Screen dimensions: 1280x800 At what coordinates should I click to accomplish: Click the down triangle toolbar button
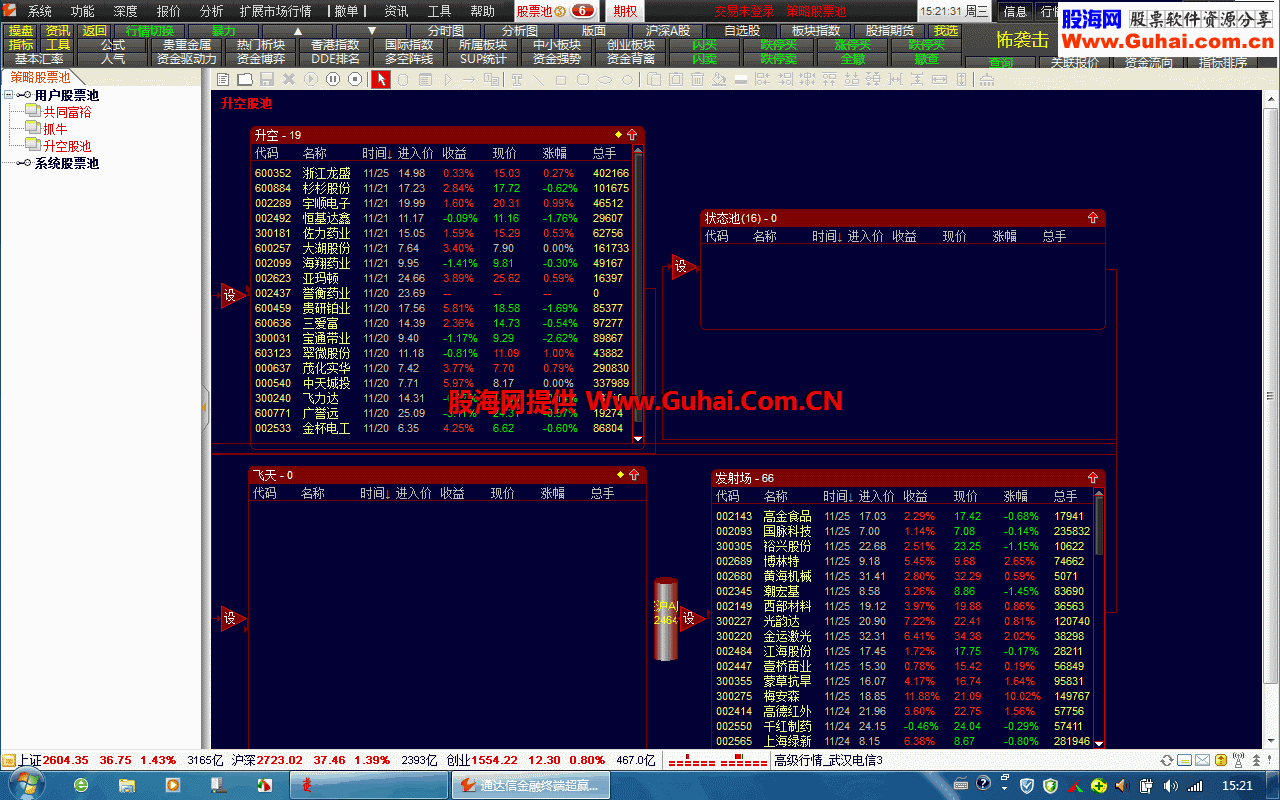coord(373,31)
